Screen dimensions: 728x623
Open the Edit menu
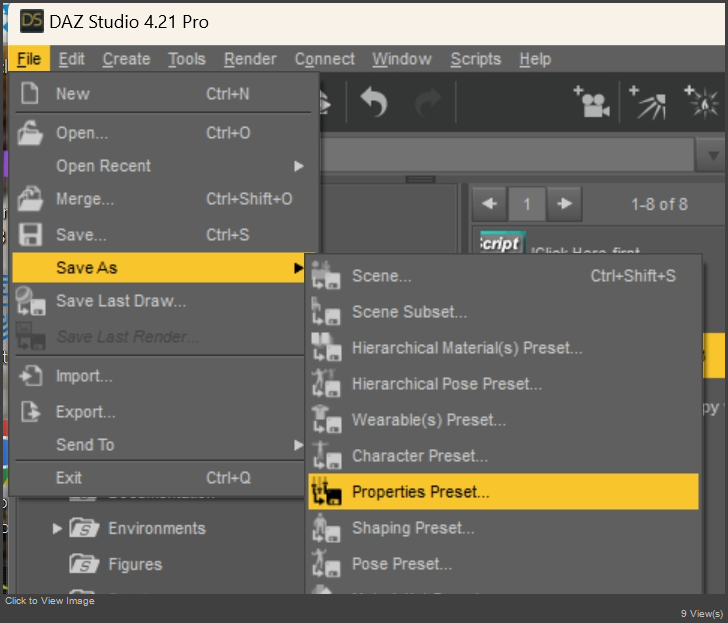(x=72, y=59)
